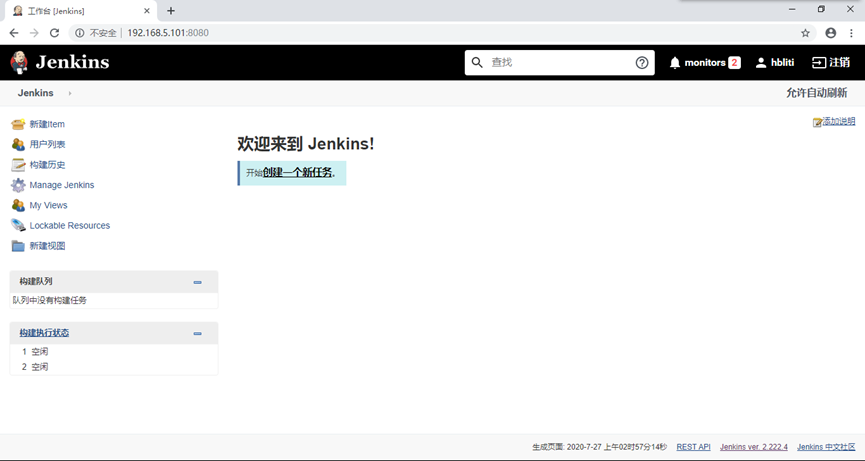The image size is (865, 461).
Task: Open the Chrome three-dot menu
Action: coord(852,33)
